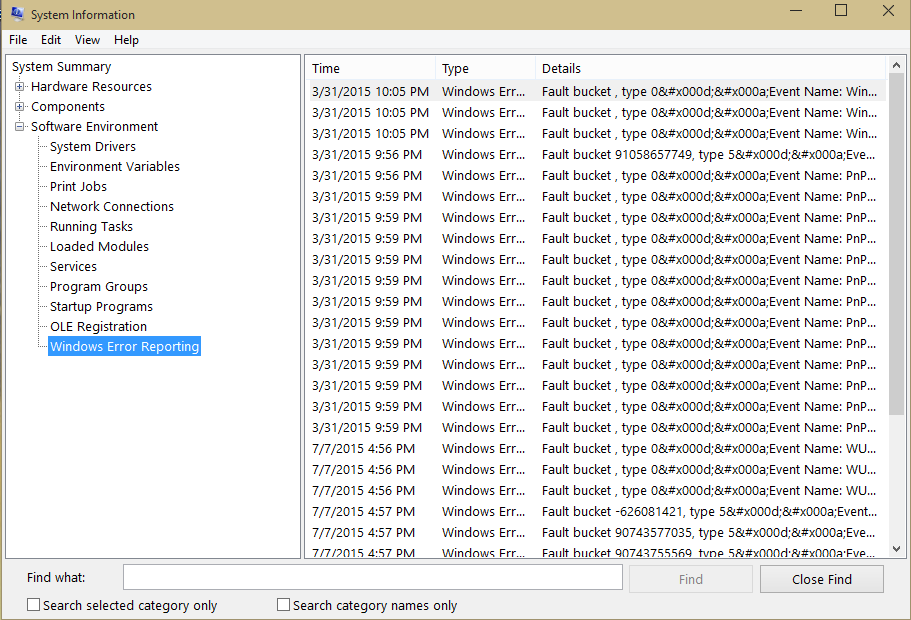This screenshot has width=911, height=620.
Task: Expand the Components tree node
Action: click(x=19, y=106)
